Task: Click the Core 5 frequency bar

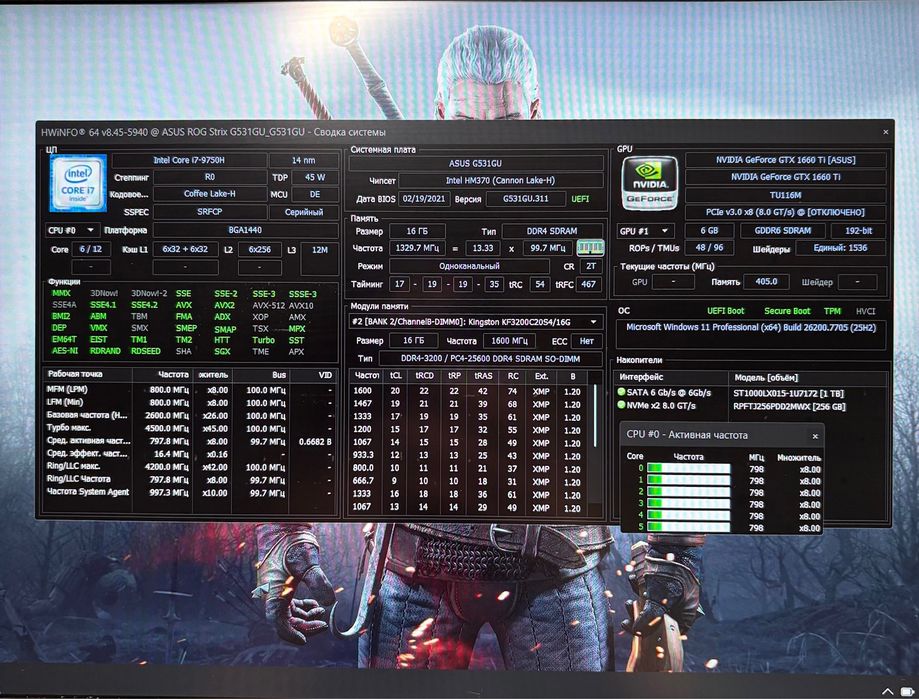Action: (x=689, y=527)
